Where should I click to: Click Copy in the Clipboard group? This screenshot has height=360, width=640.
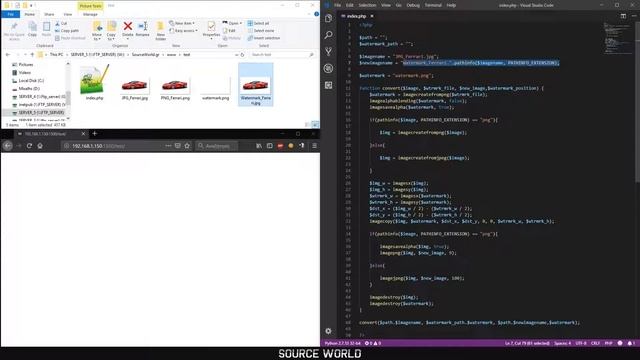tap(32, 29)
